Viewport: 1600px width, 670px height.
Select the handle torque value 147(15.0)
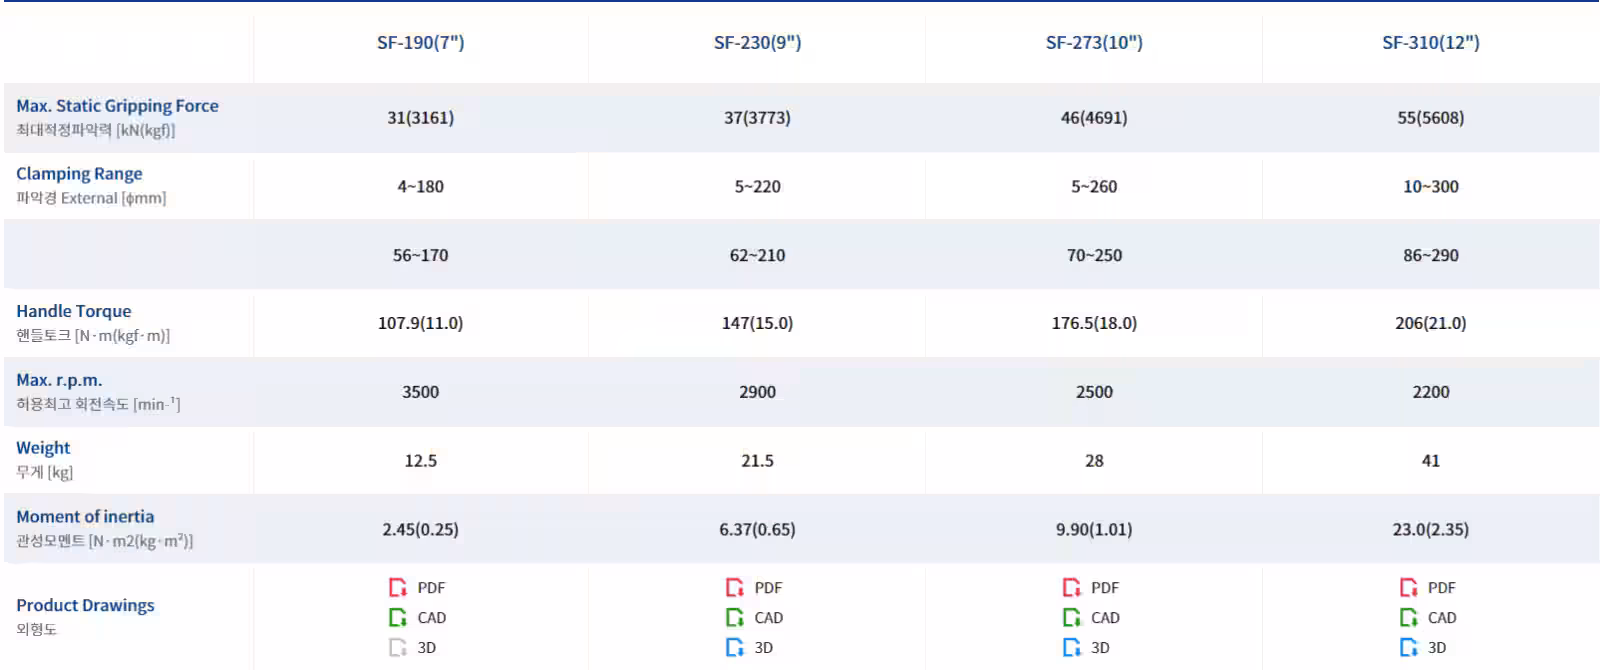tap(758, 323)
